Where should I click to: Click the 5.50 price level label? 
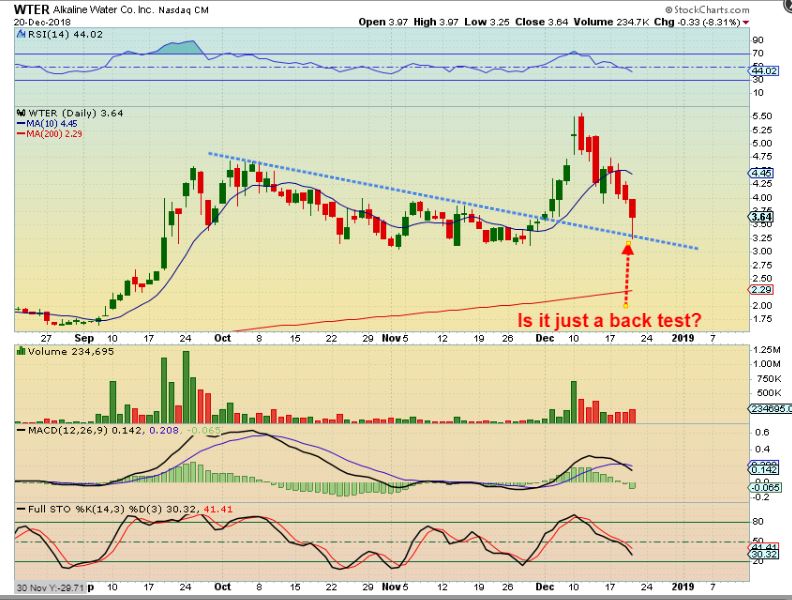click(x=762, y=116)
